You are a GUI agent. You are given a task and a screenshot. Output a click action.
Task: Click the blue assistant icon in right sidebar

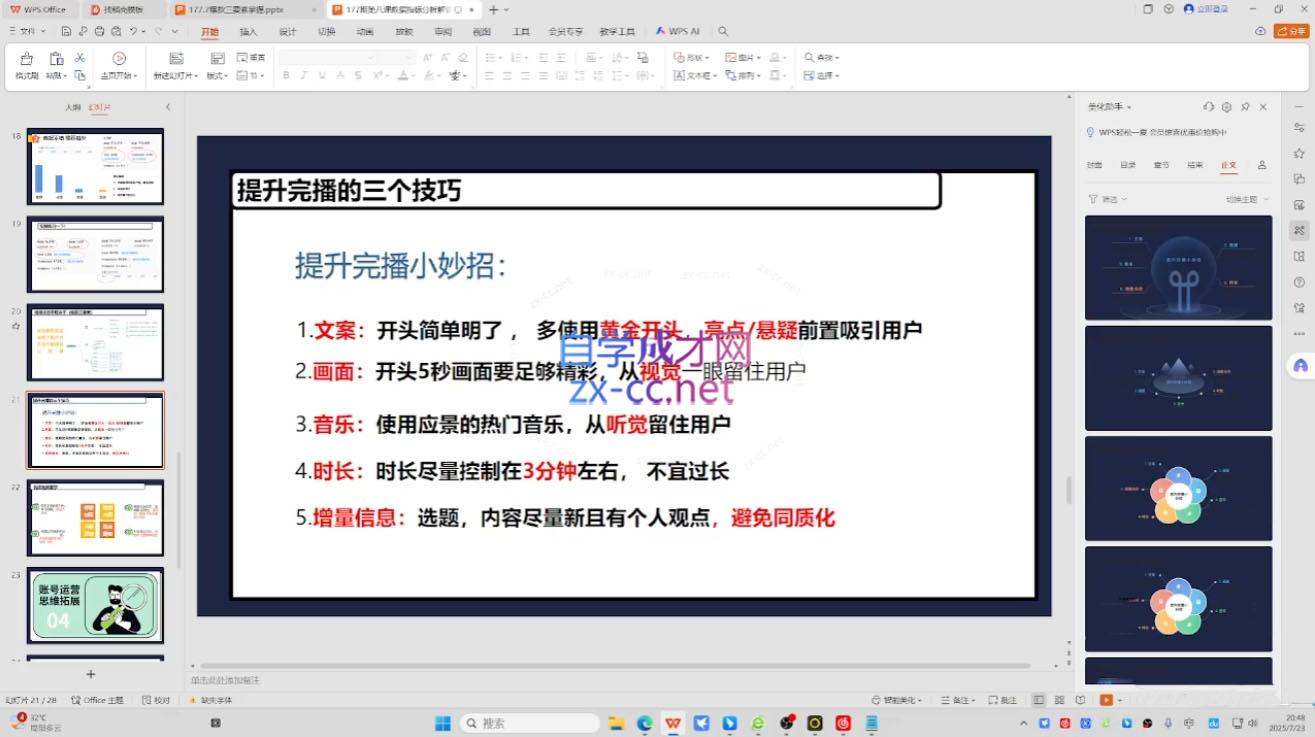coord(1300,366)
